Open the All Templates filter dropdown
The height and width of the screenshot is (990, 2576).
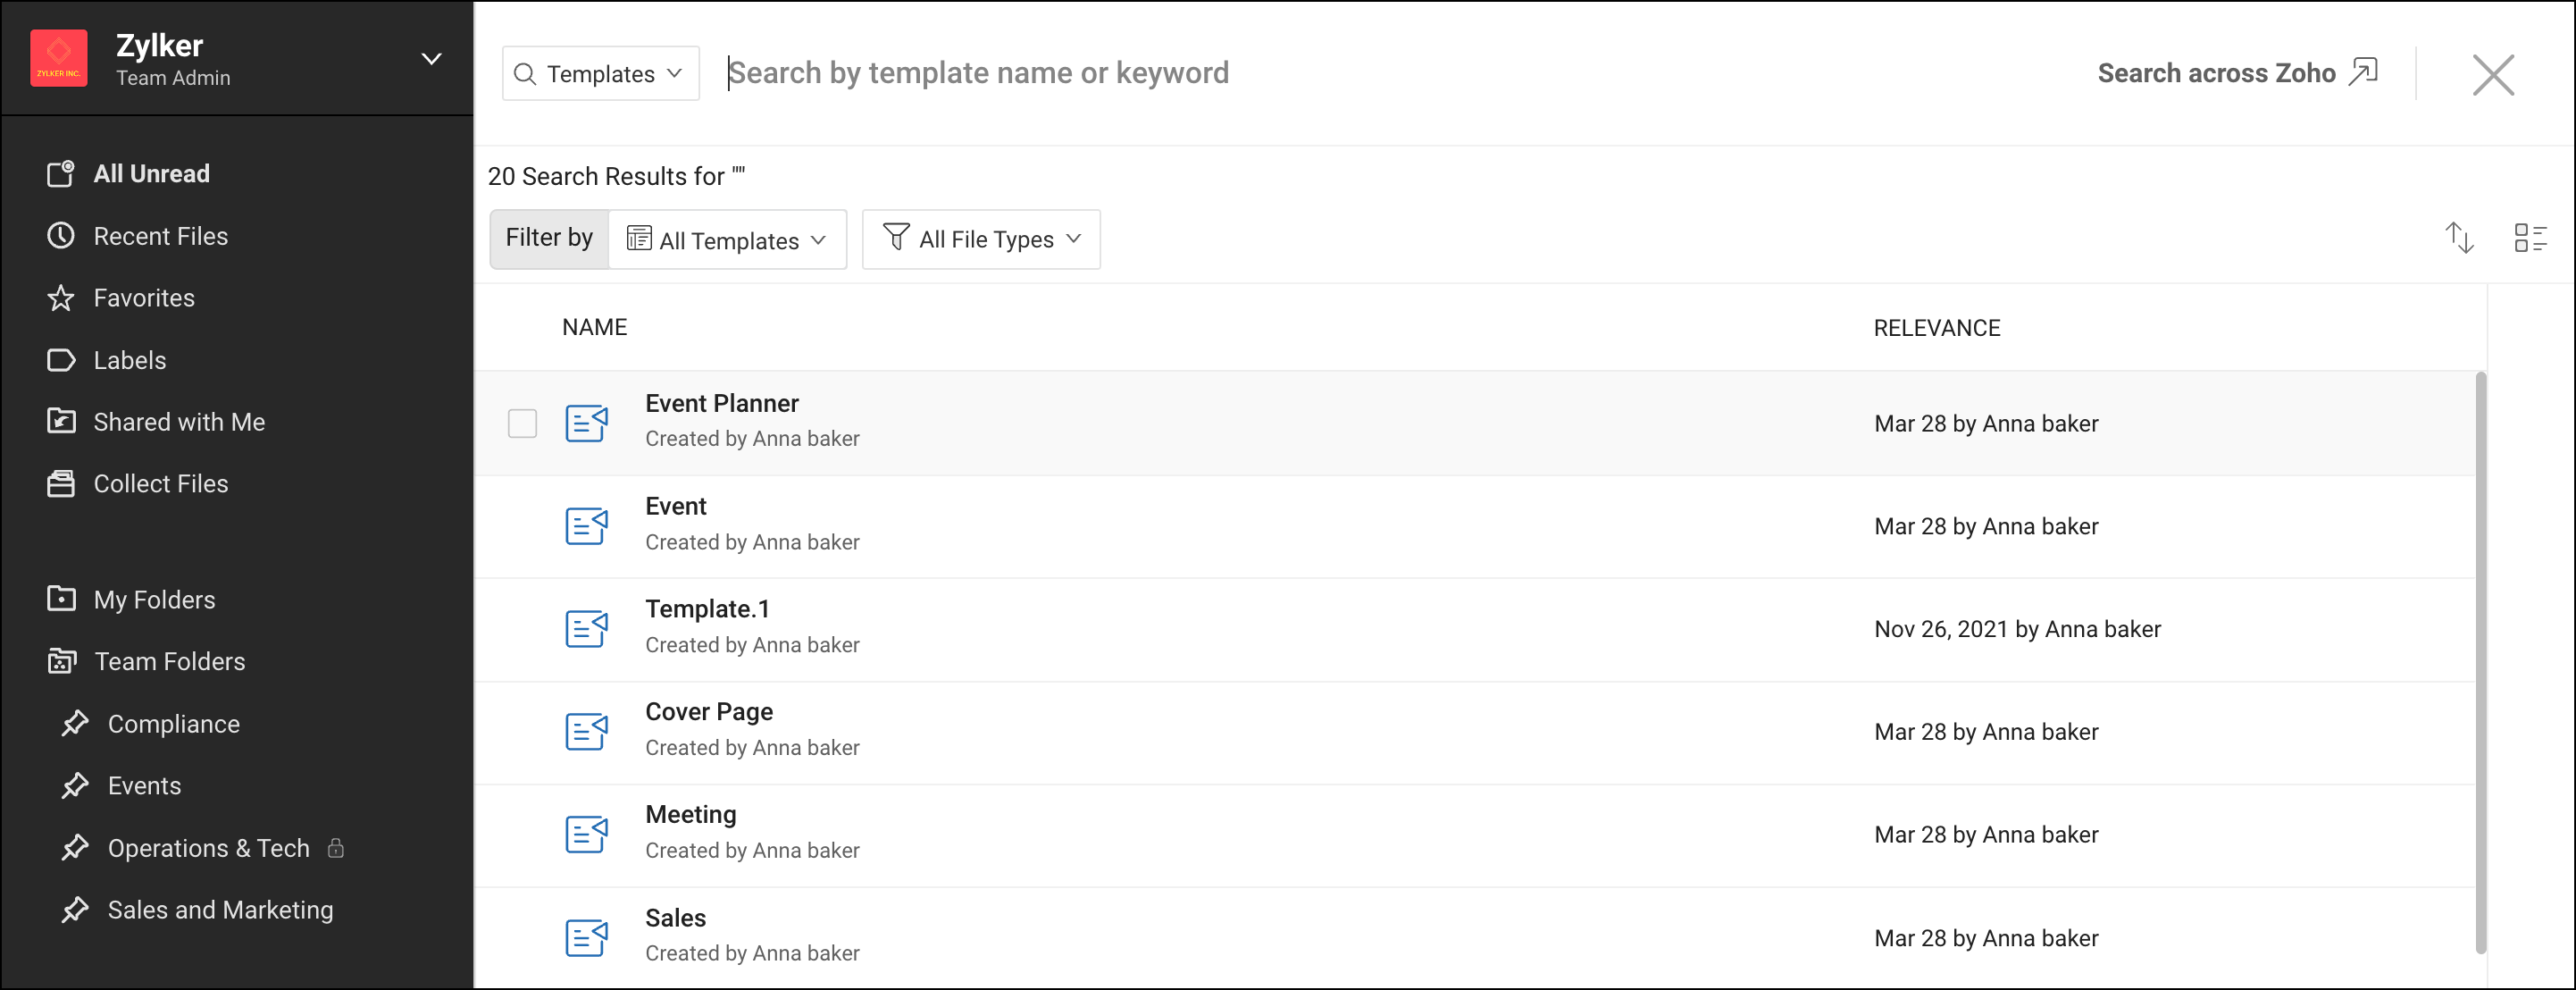(727, 240)
